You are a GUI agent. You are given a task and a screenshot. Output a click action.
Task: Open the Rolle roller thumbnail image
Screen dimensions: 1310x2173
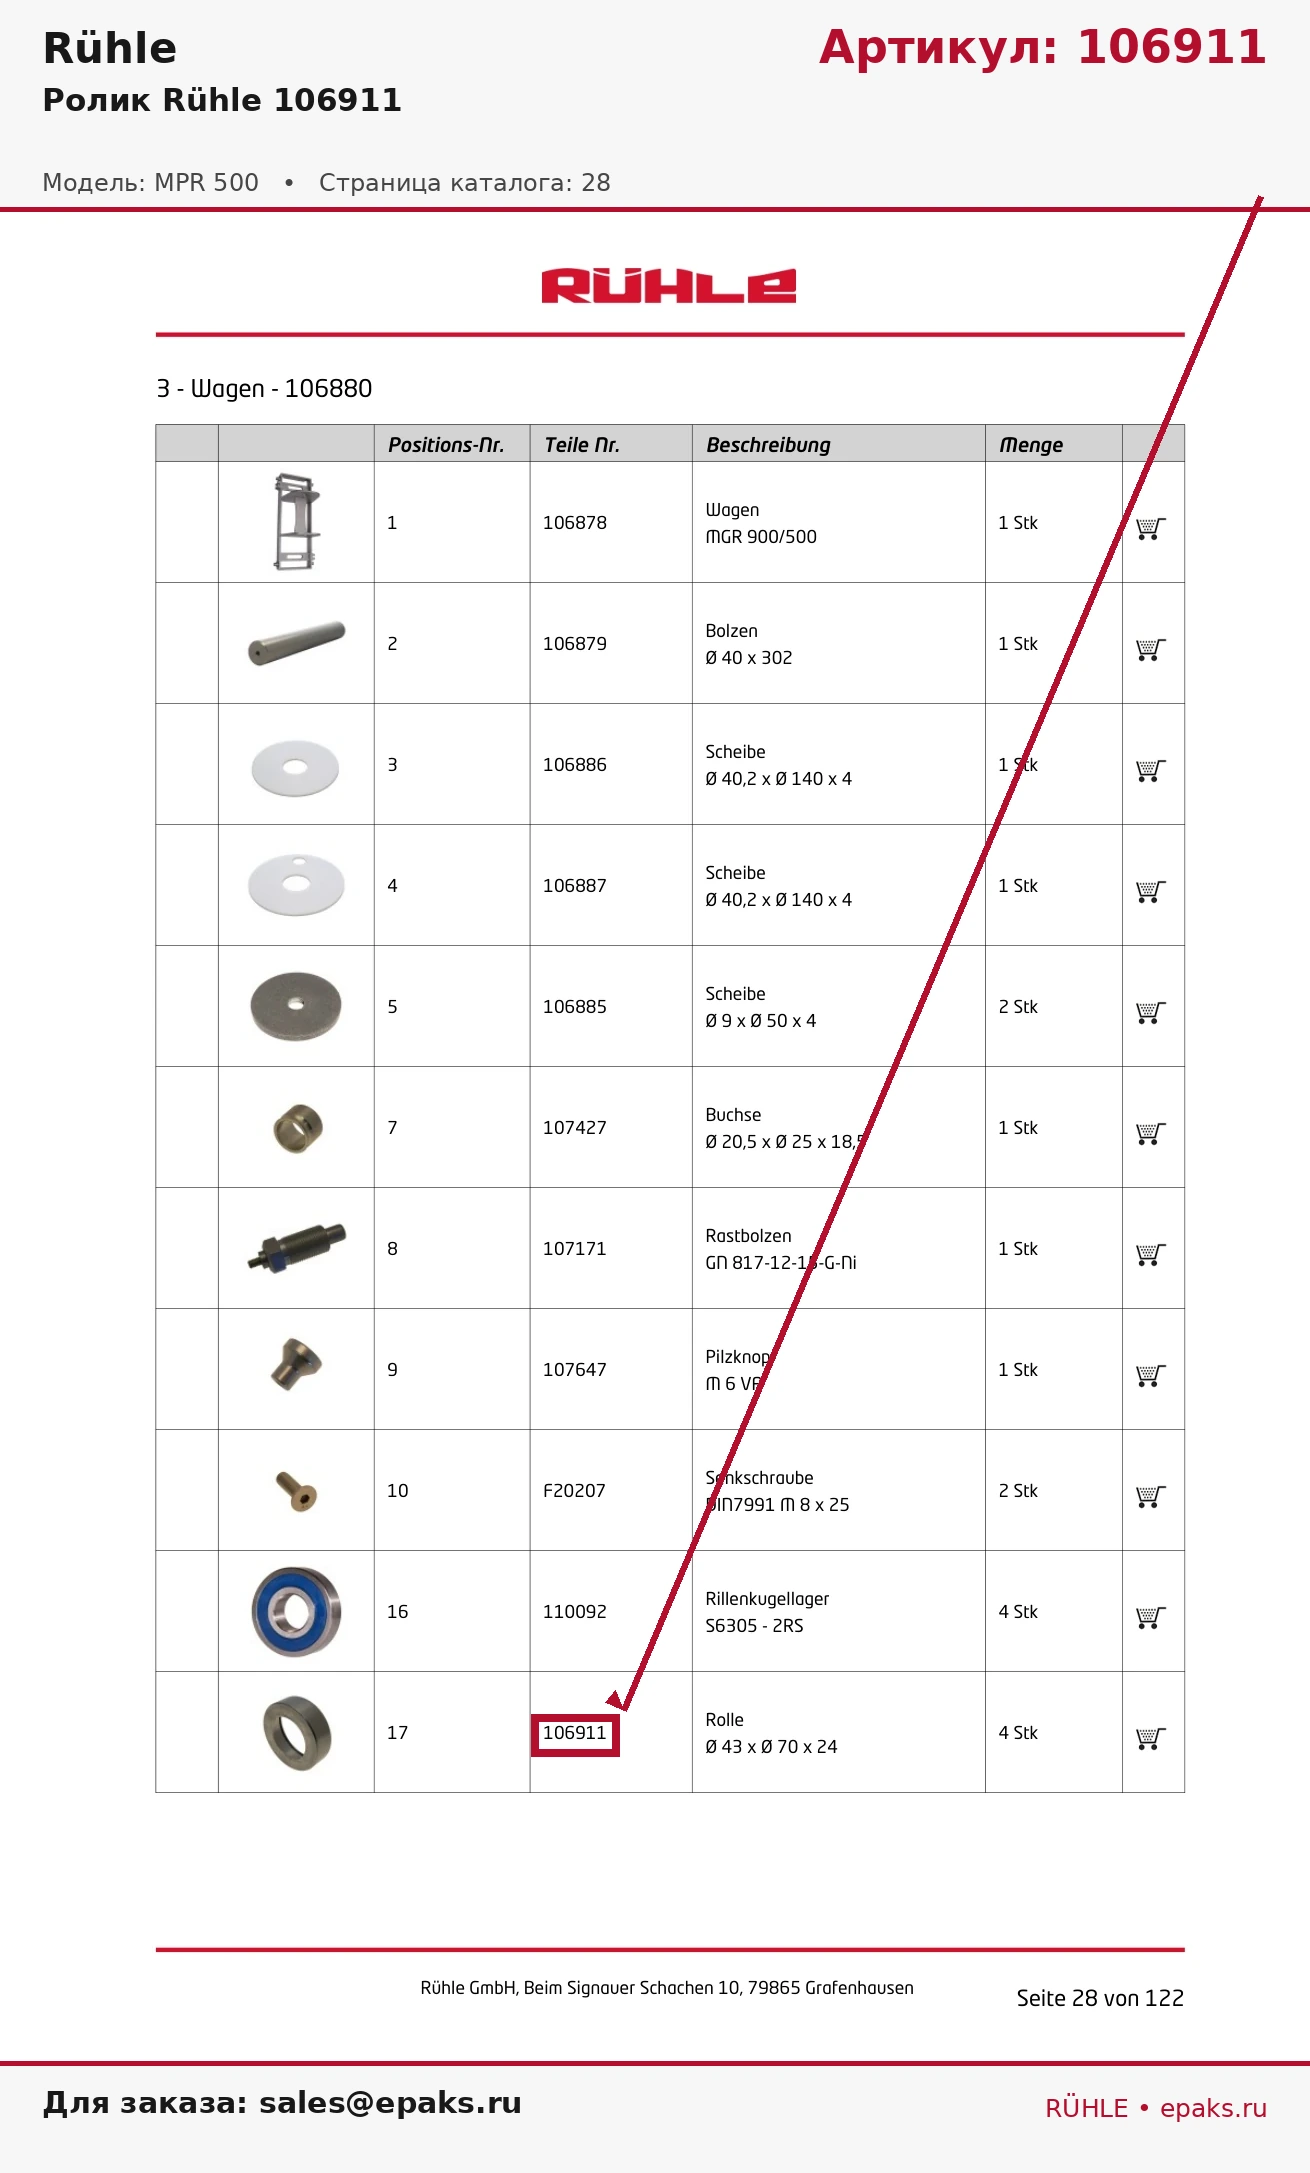click(x=297, y=1733)
